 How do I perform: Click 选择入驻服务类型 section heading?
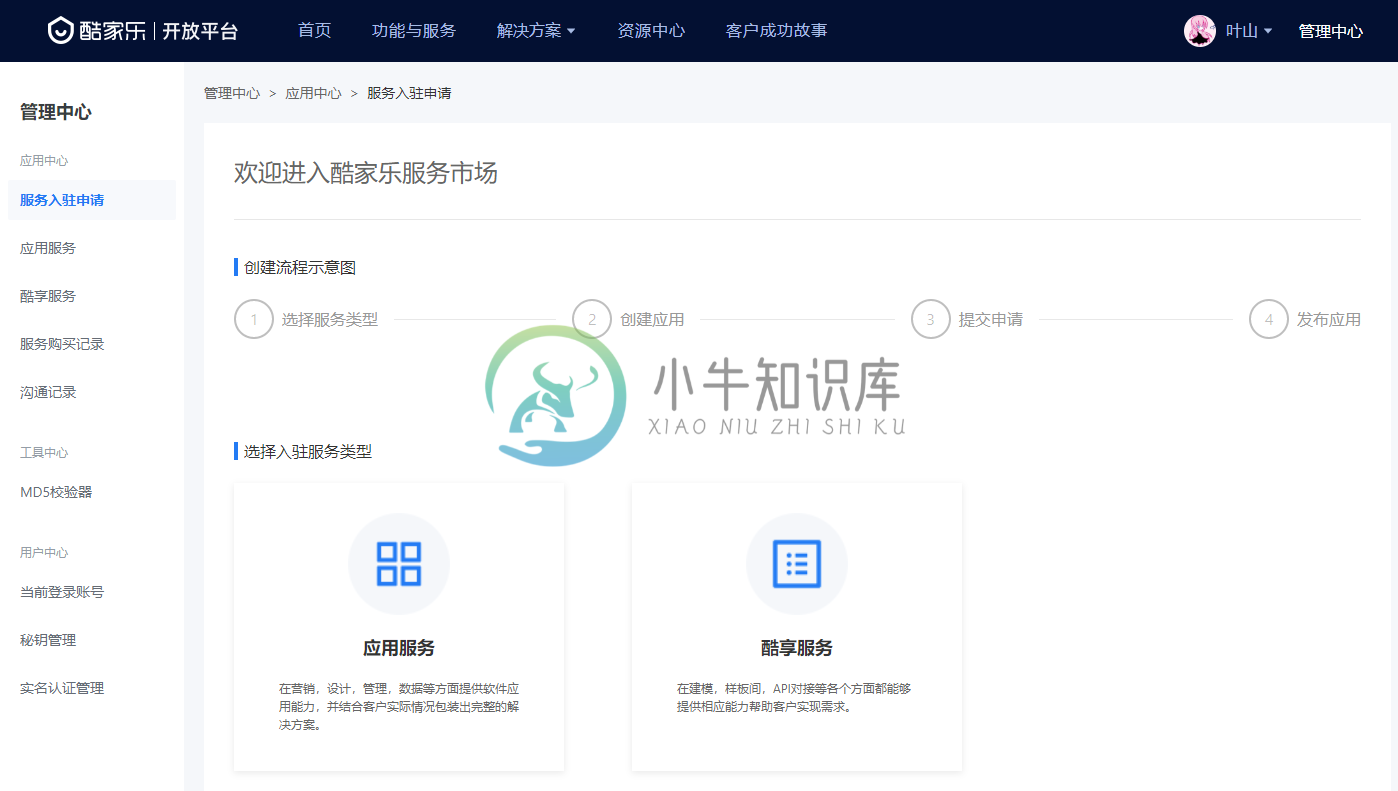click(308, 452)
